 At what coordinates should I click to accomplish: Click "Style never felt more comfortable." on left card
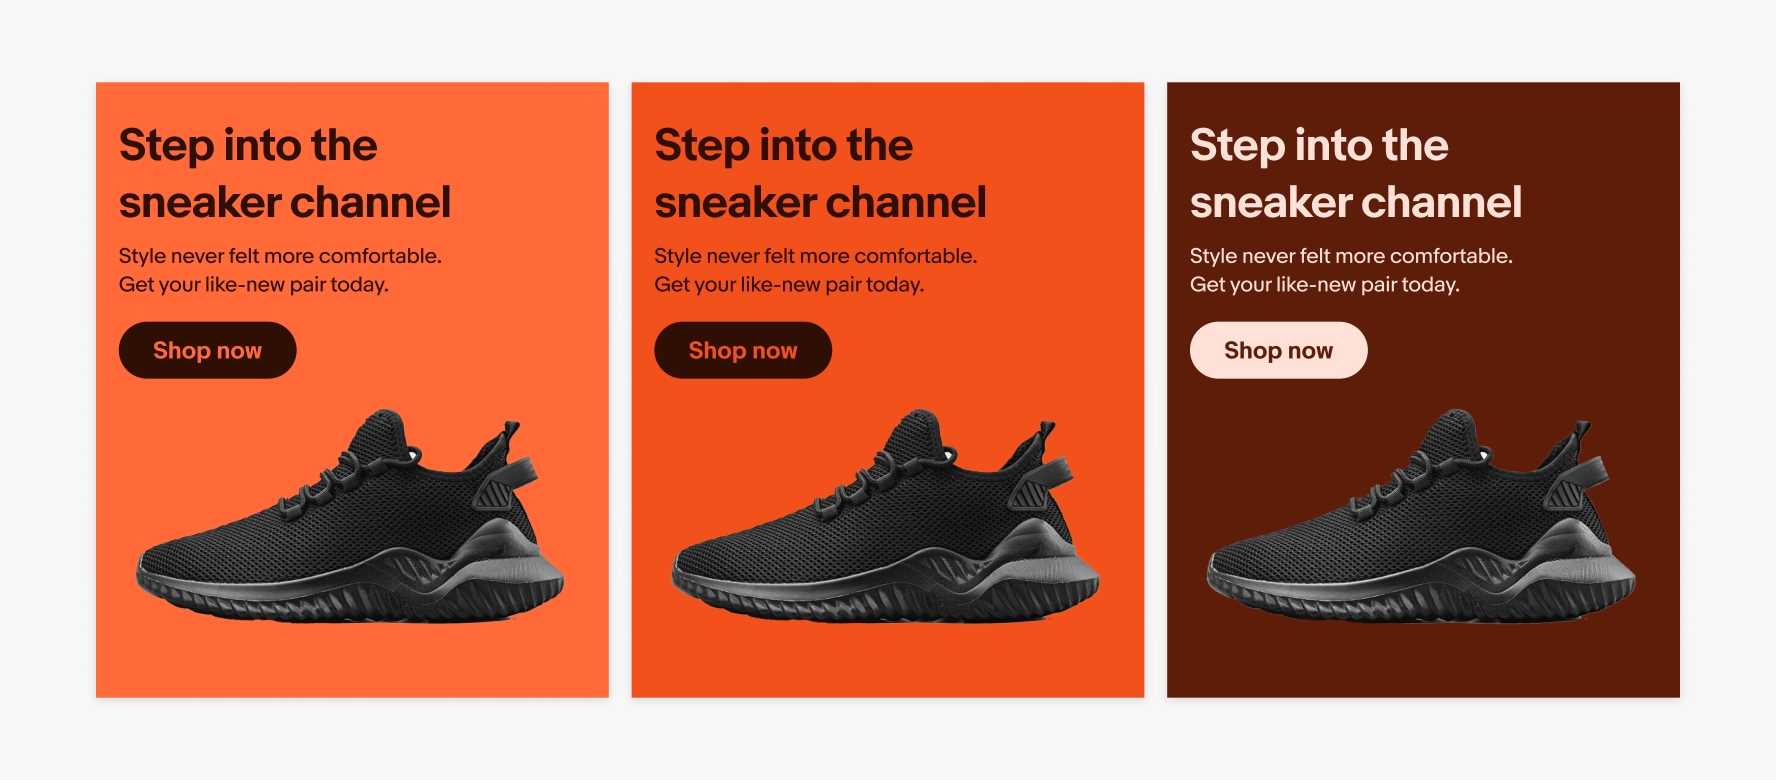pos(280,256)
